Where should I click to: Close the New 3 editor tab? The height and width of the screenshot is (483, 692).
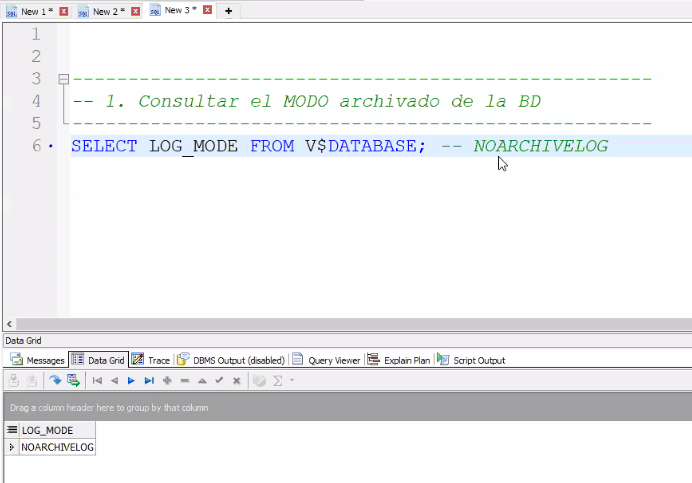pyautogui.click(x=206, y=11)
